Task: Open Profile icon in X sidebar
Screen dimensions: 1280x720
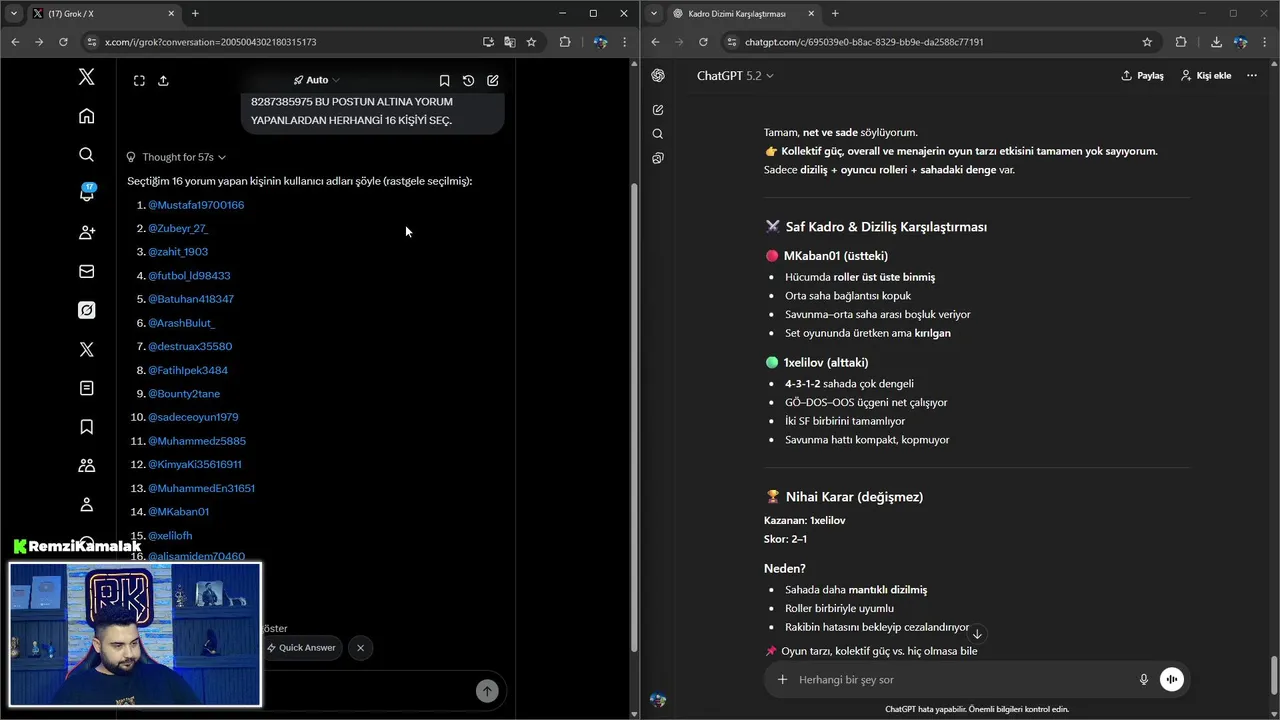Action: 87,505
